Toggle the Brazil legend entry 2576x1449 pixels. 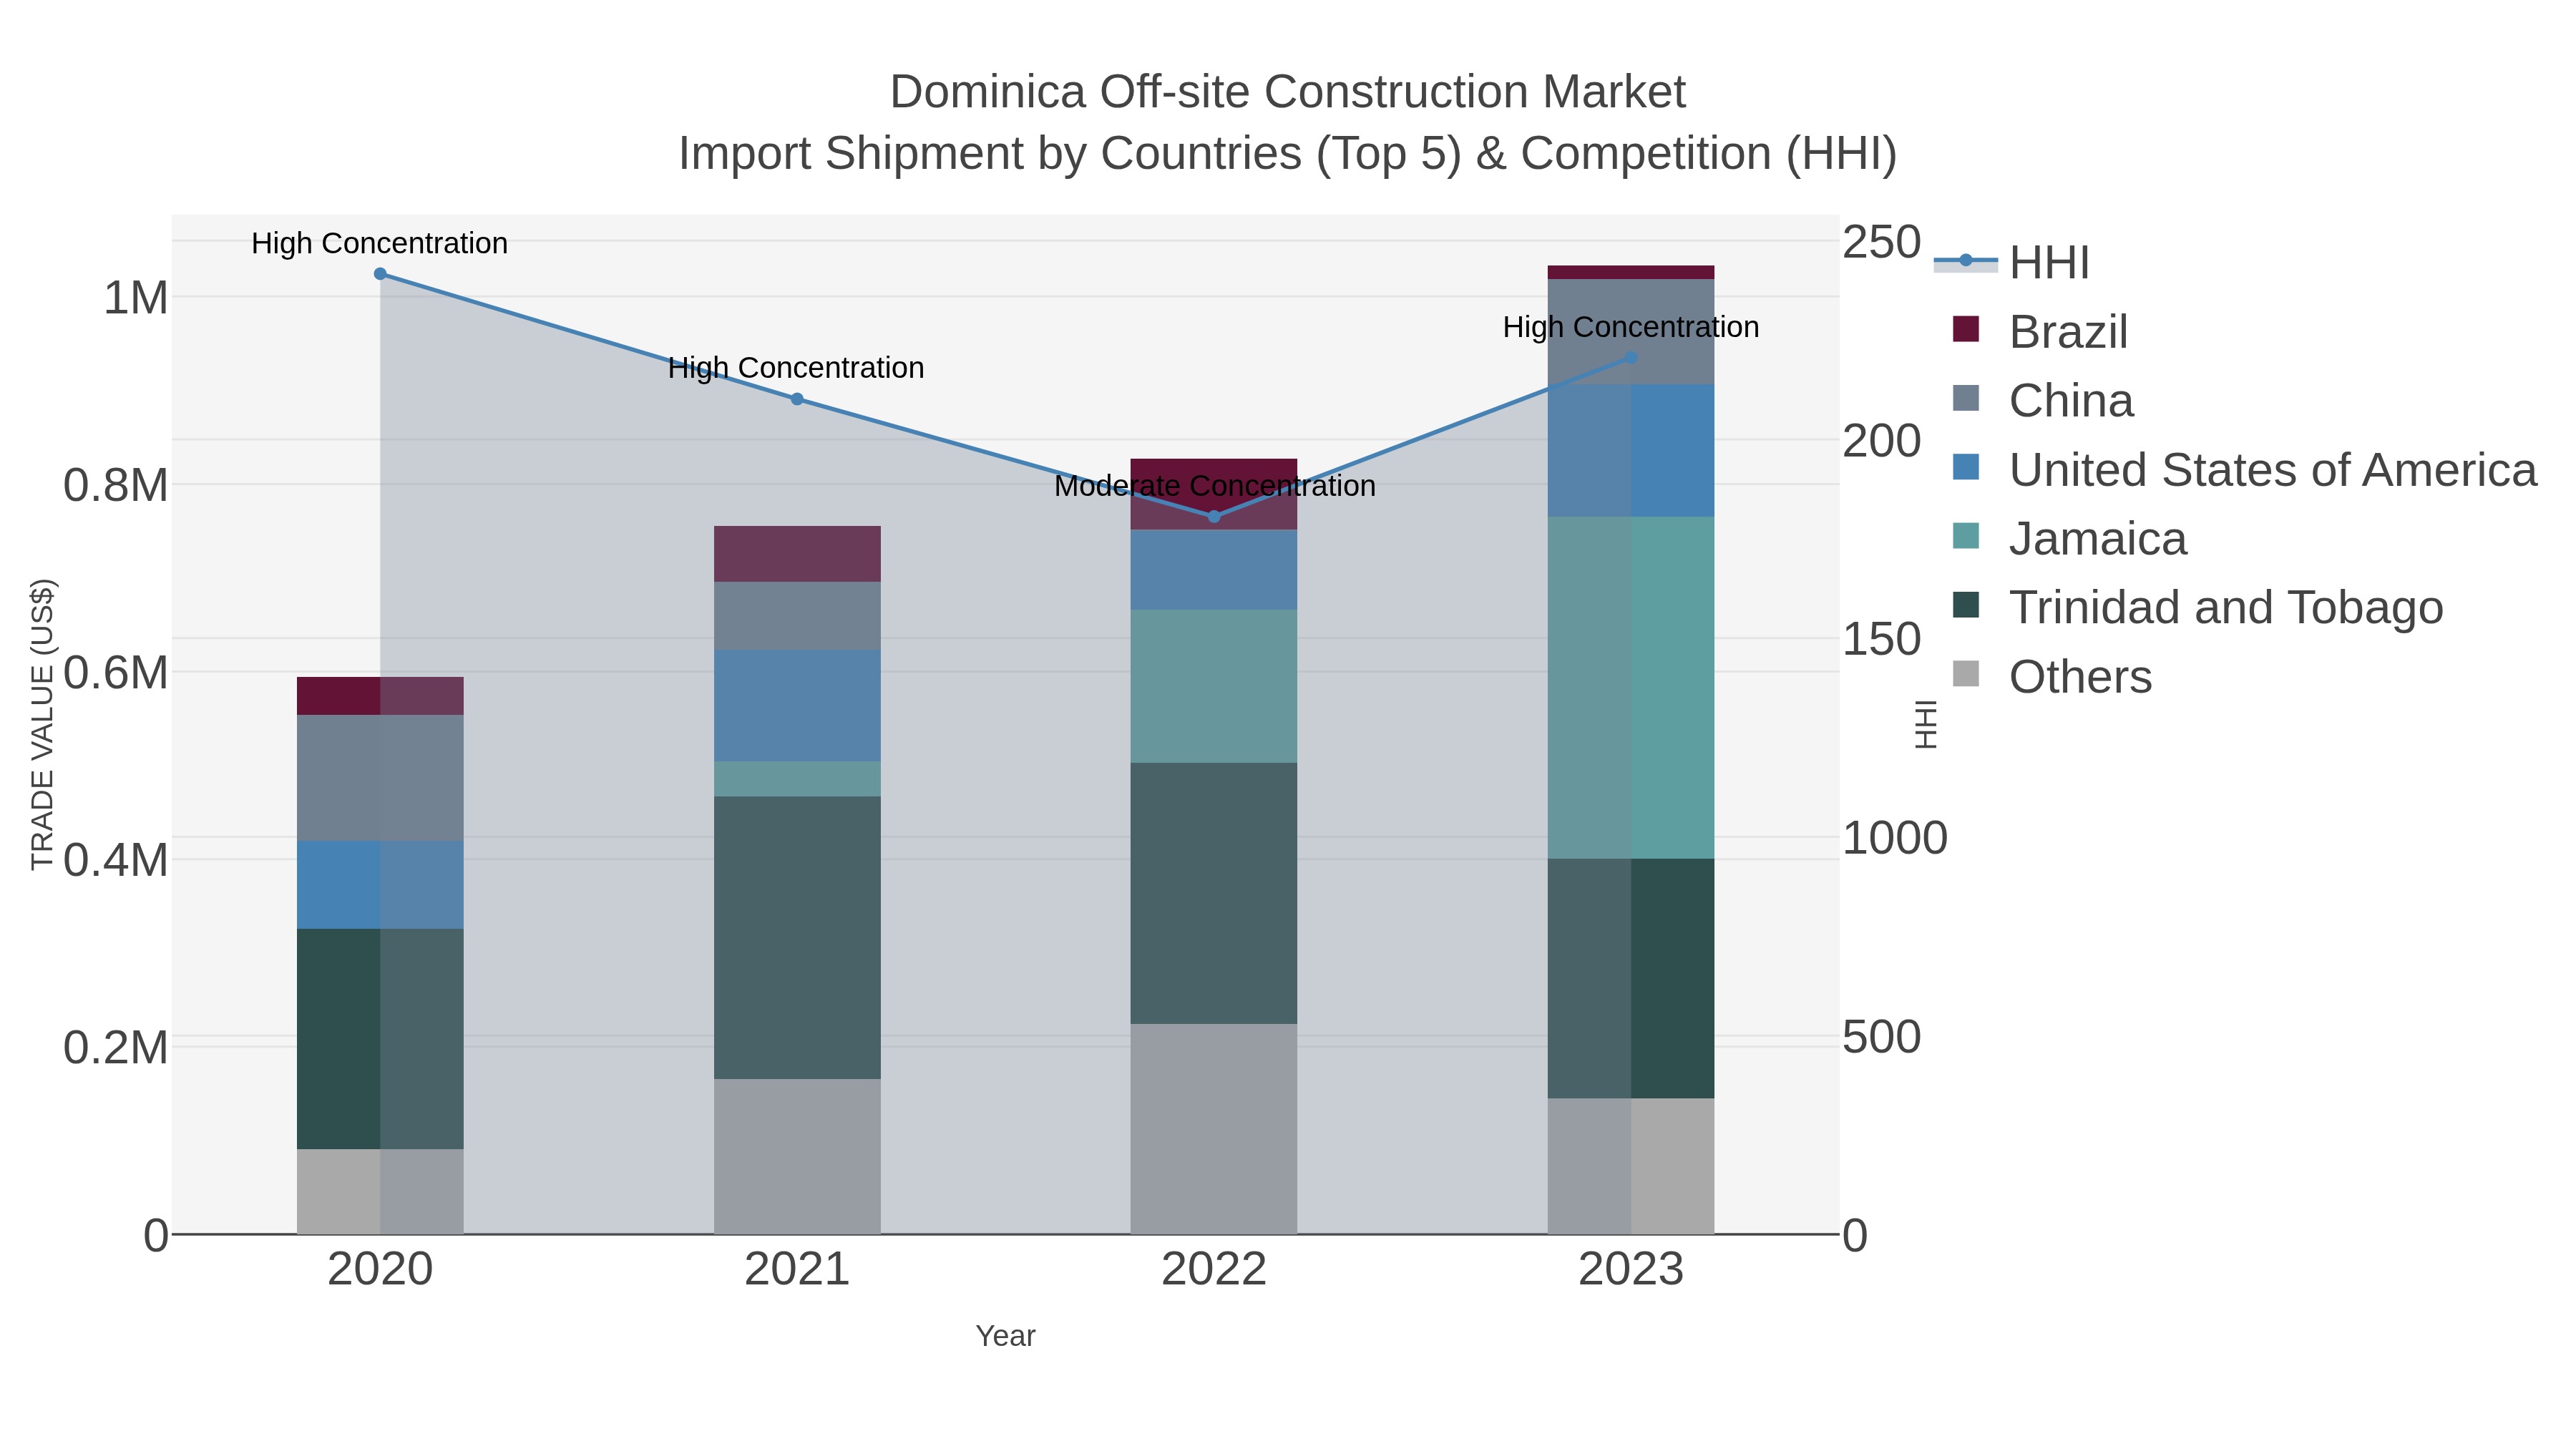coord(2040,331)
